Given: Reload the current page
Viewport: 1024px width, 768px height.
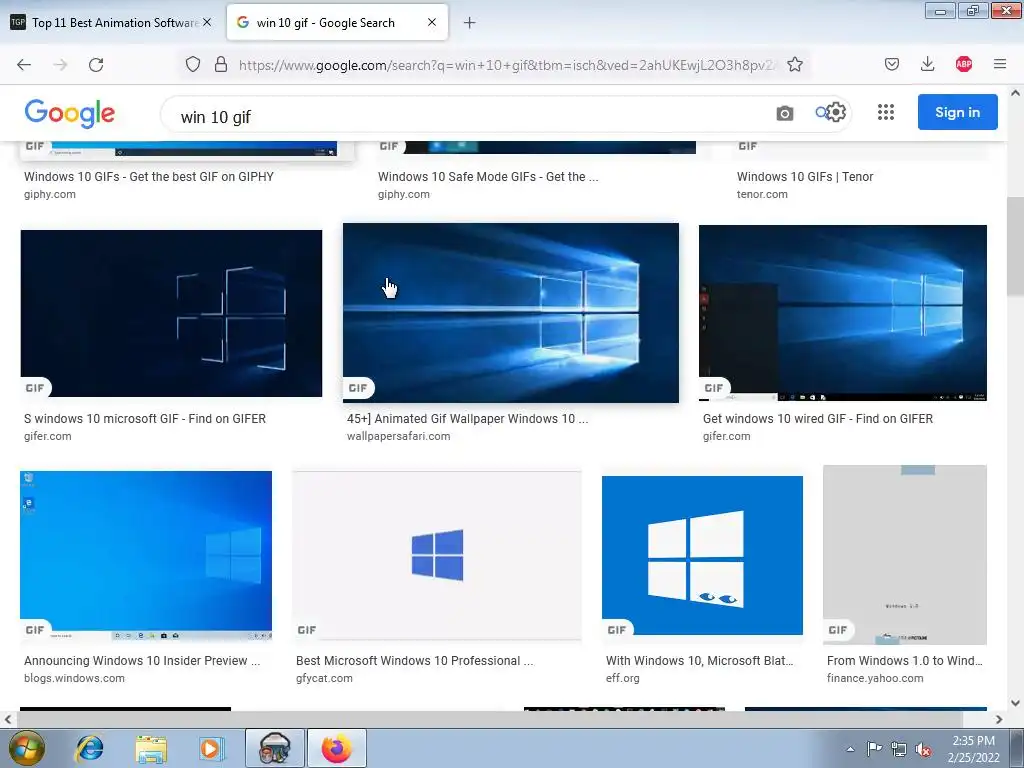Looking at the screenshot, I should pos(96,64).
